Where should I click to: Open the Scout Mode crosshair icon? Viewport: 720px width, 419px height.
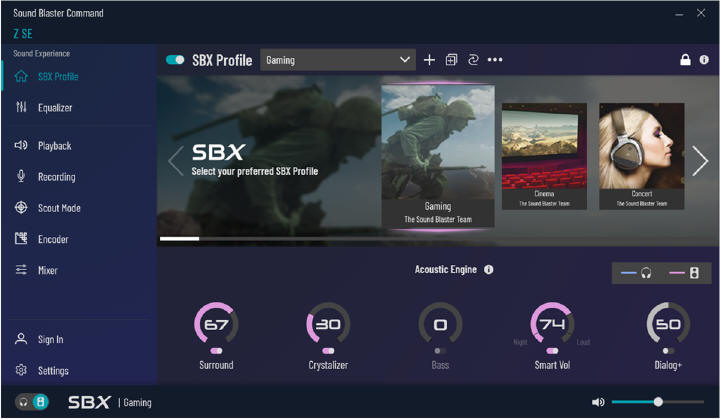[21, 208]
